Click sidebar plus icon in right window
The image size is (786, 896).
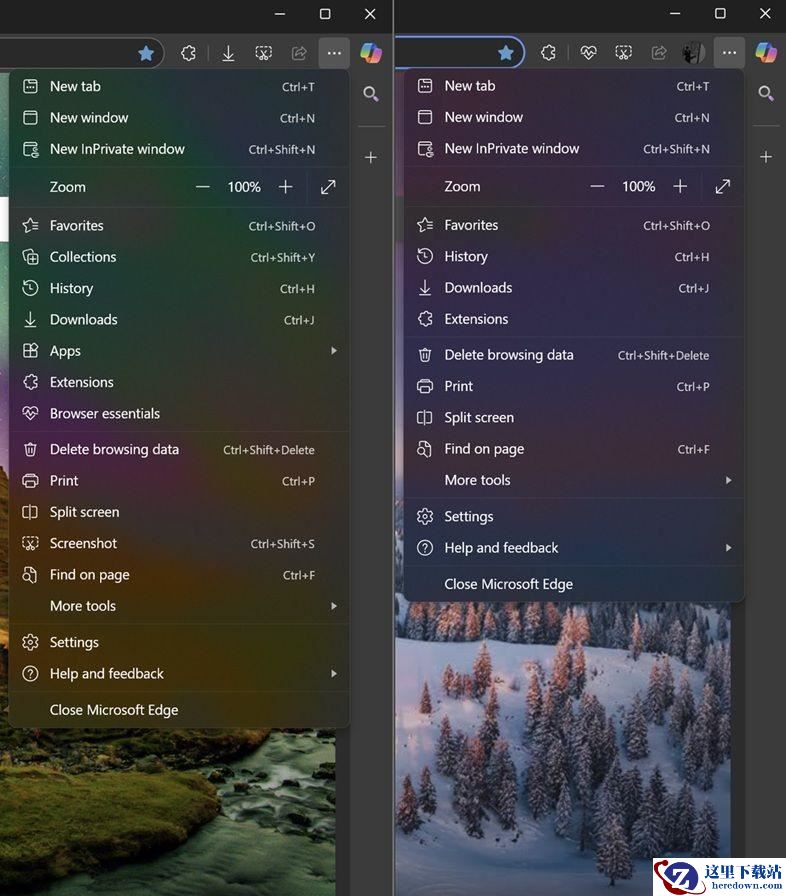(766, 157)
